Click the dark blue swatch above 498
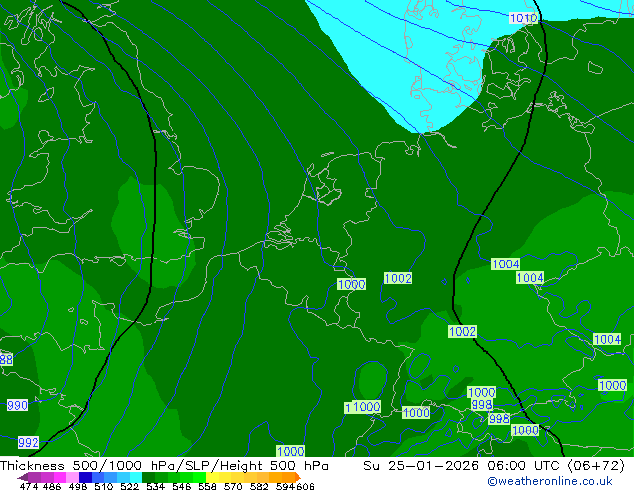This screenshot has height=490, width=634. tap(85, 477)
